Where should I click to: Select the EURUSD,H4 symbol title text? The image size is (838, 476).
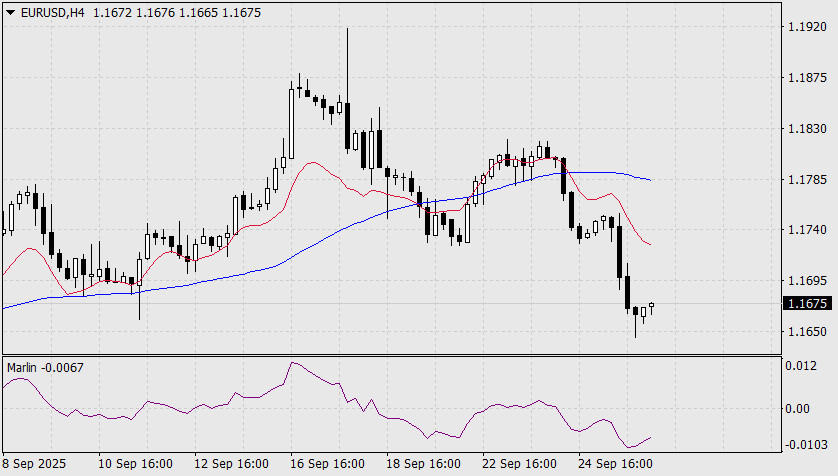click(52, 12)
